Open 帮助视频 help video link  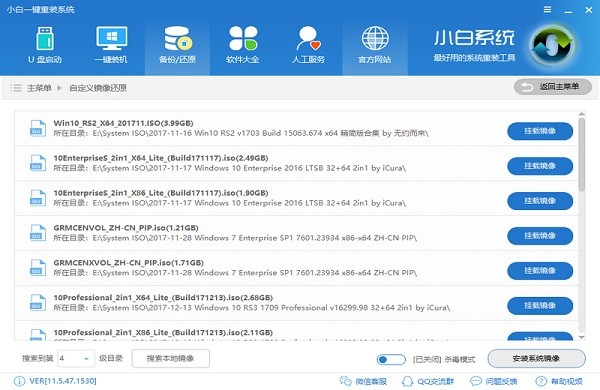pos(559,381)
